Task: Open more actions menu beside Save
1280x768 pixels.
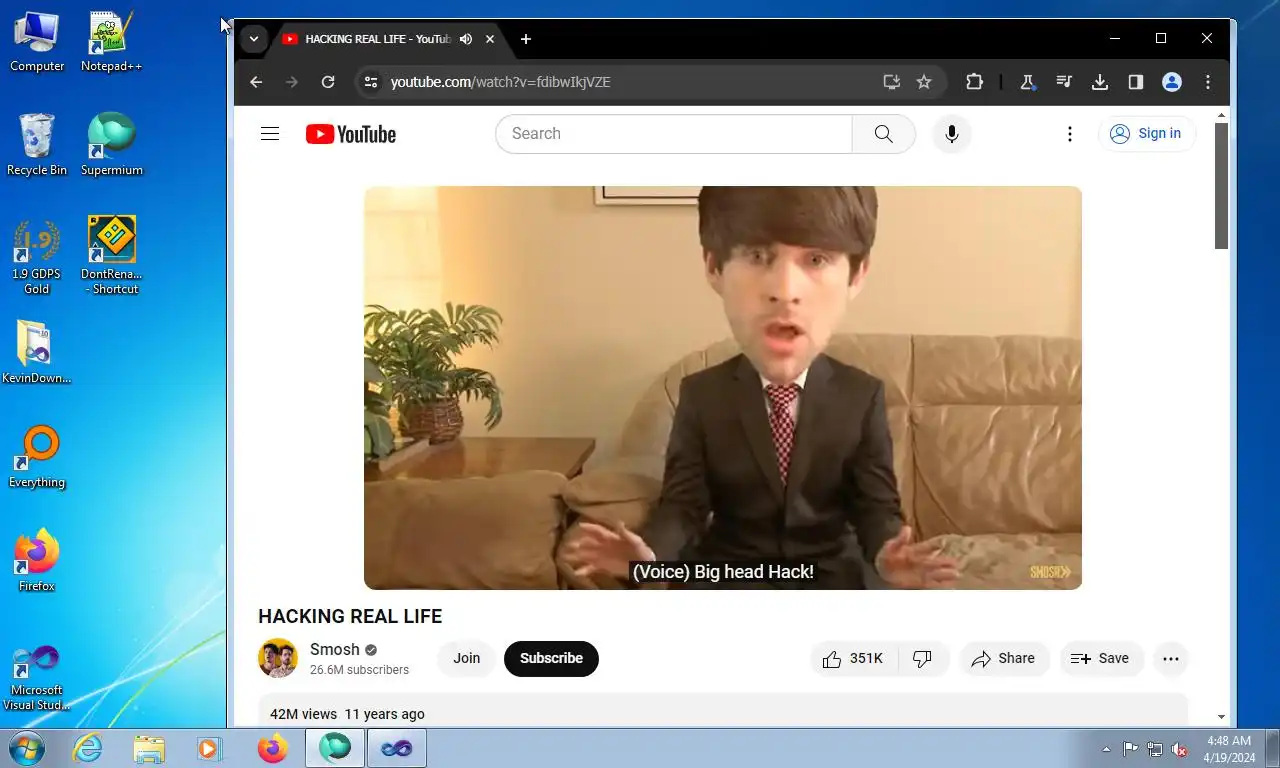Action: pos(1171,659)
